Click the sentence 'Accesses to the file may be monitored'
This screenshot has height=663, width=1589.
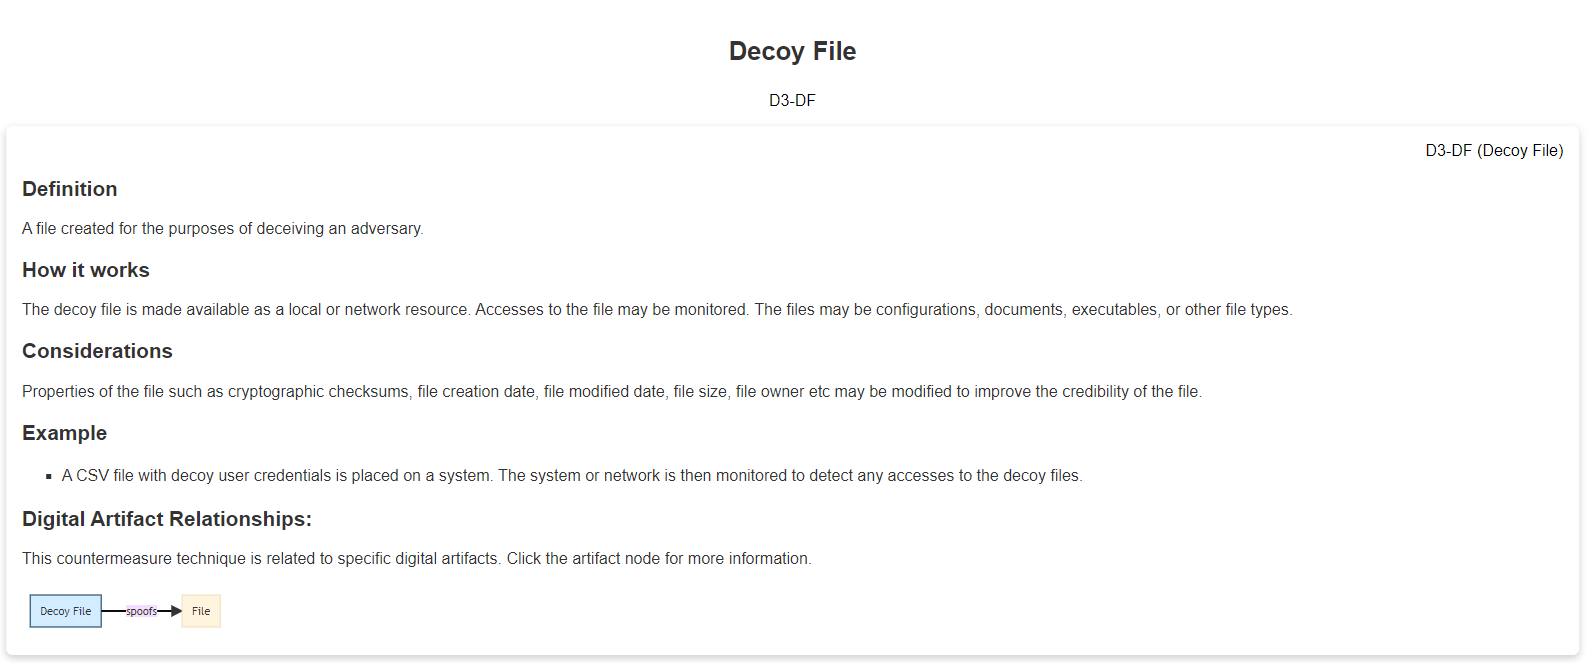tap(612, 310)
